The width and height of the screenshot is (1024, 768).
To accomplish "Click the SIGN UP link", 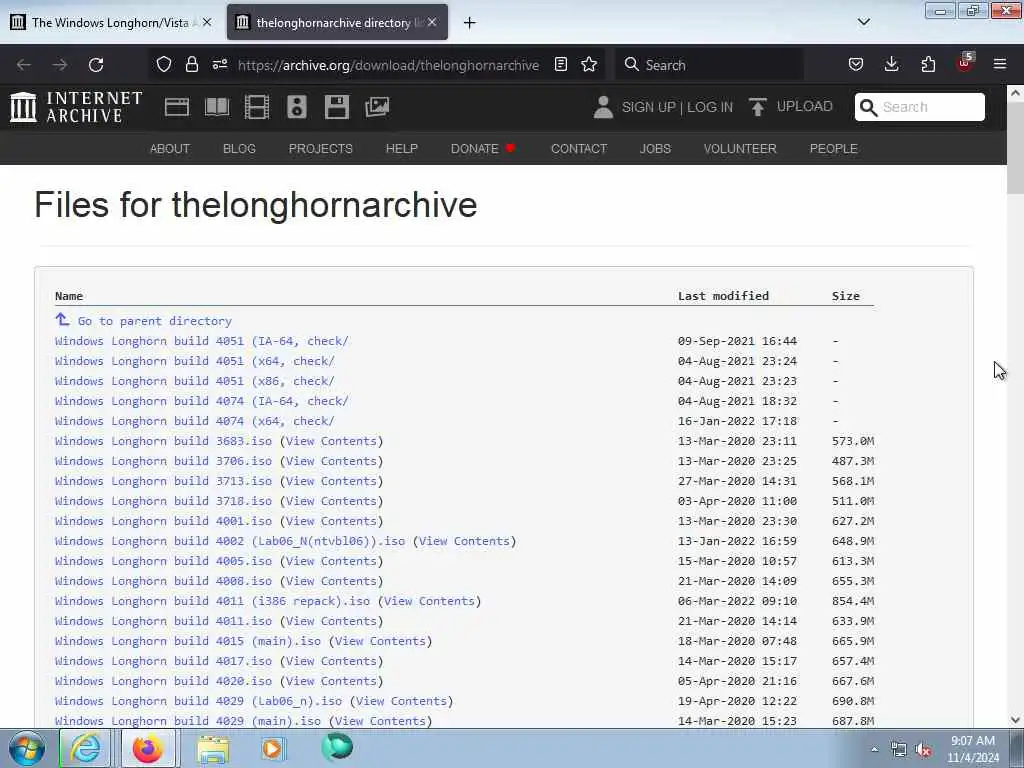I will (648, 107).
